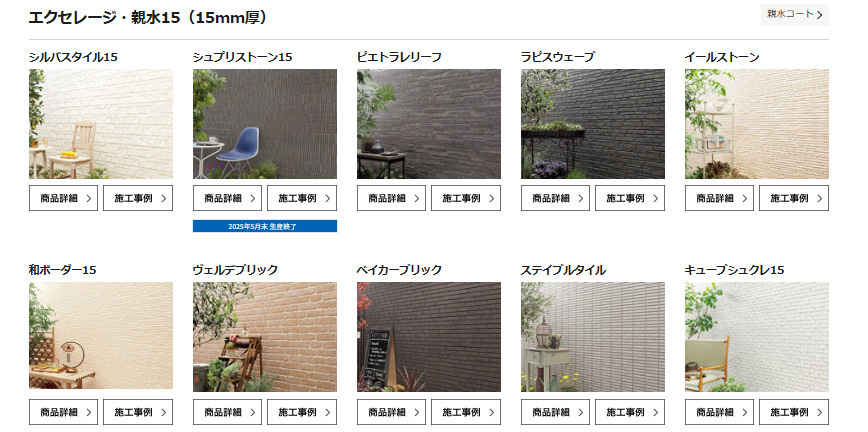This screenshot has height=432, width=868.
Task: Open the ベイカーブリック product photo
Action: click(x=428, y=337)
